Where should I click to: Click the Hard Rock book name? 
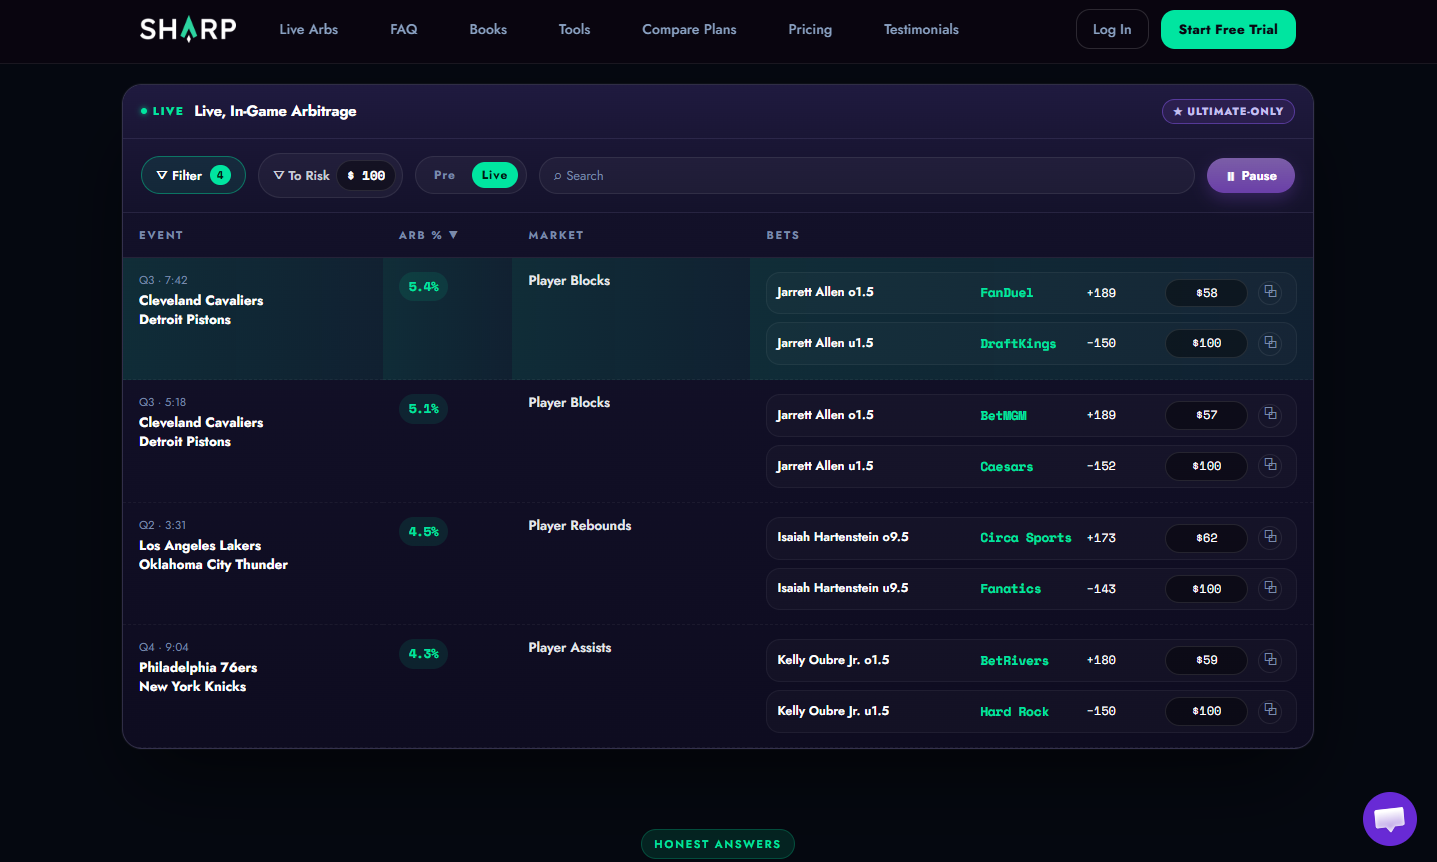click(x=1014, y=712)
